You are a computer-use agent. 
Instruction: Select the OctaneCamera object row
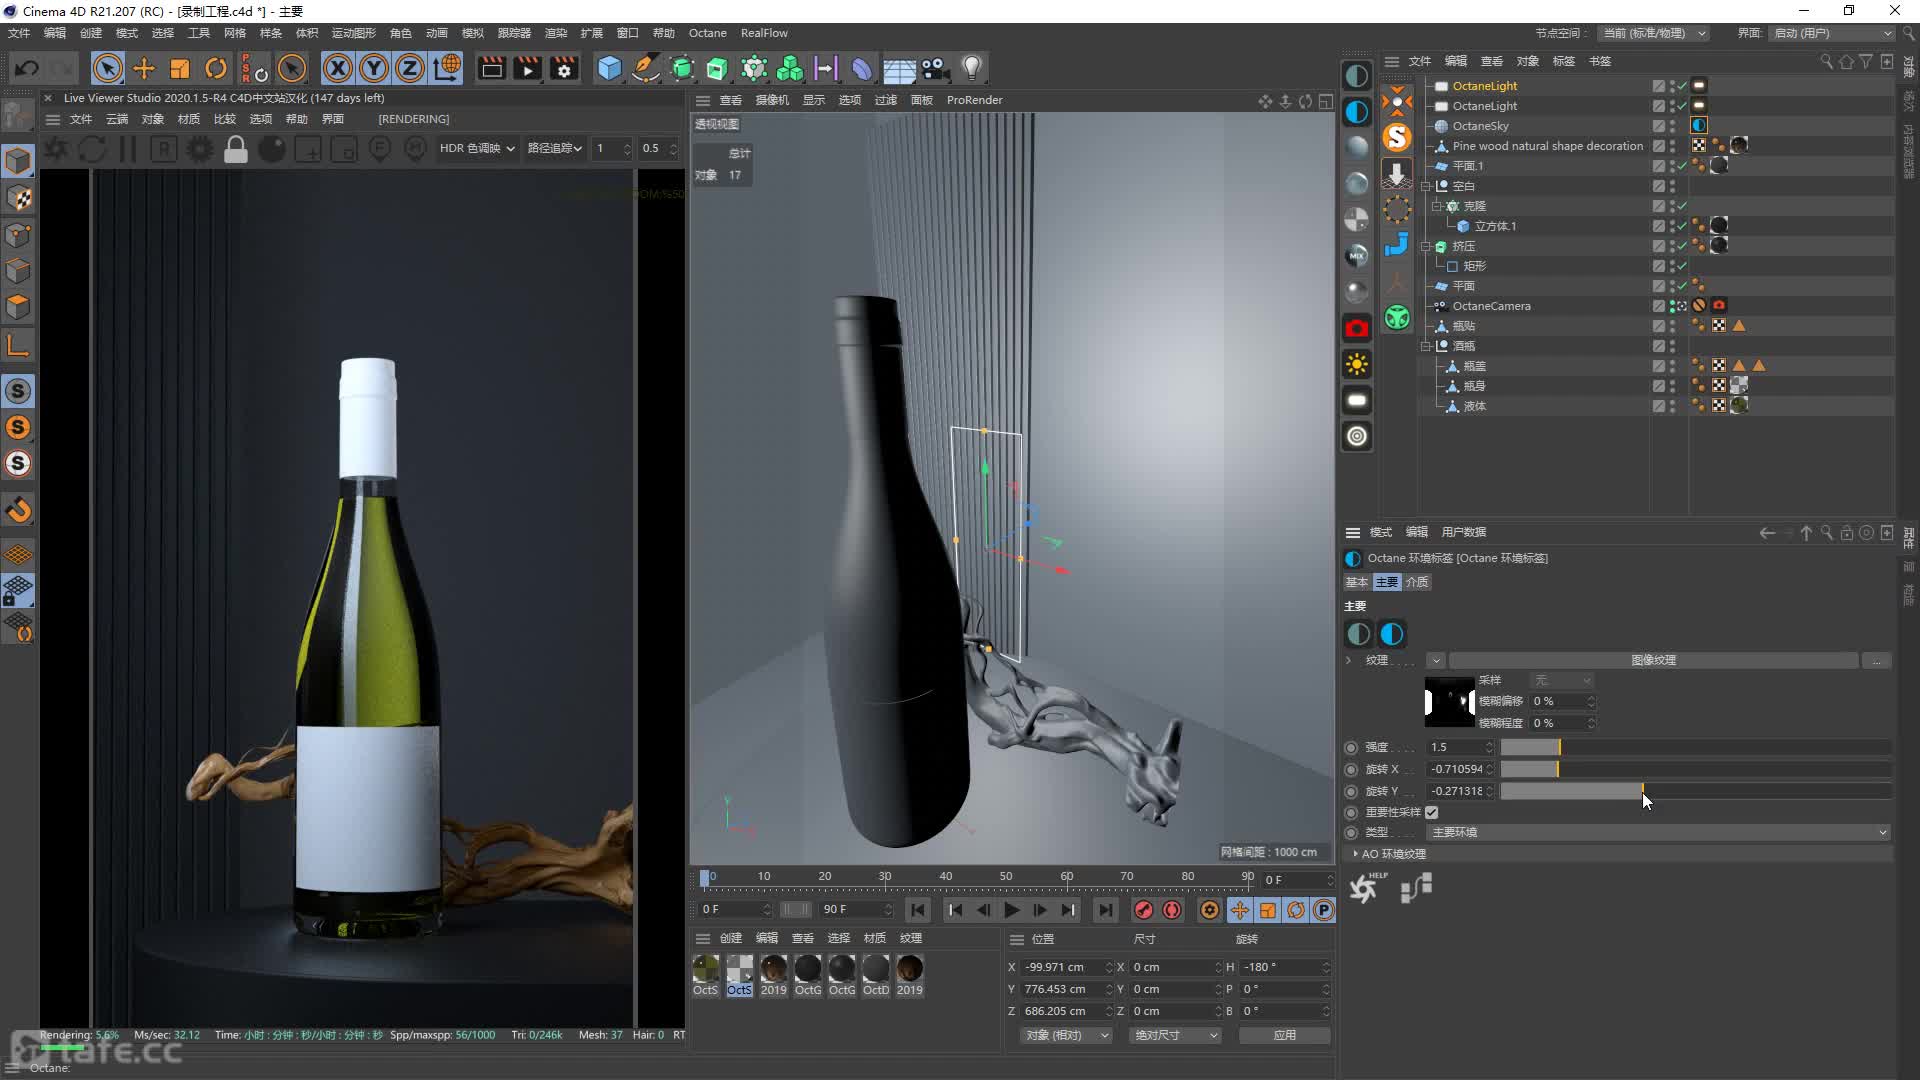pos(1491,306)
